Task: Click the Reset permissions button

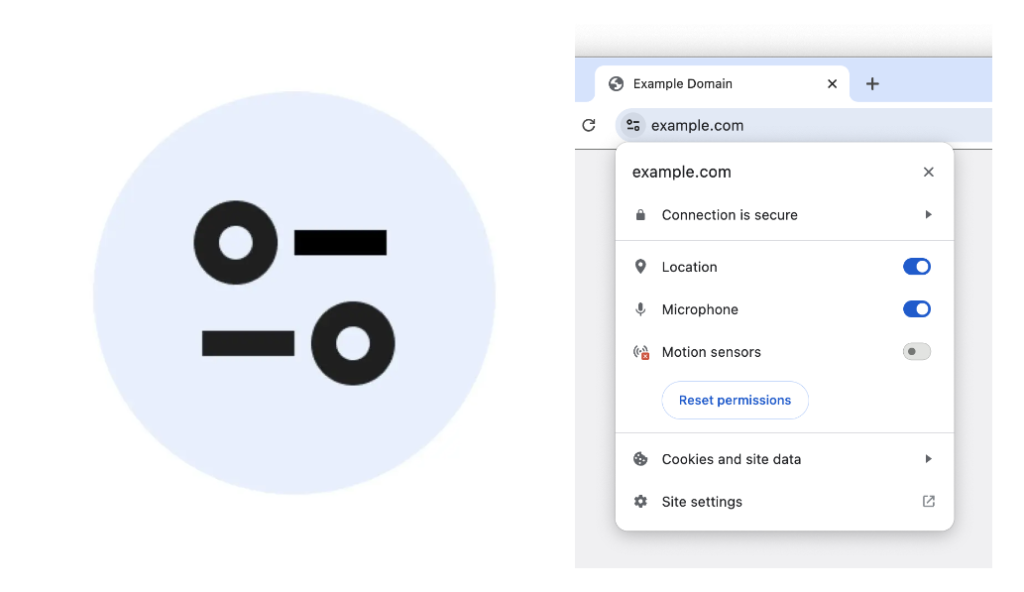Action: (735, 400)
